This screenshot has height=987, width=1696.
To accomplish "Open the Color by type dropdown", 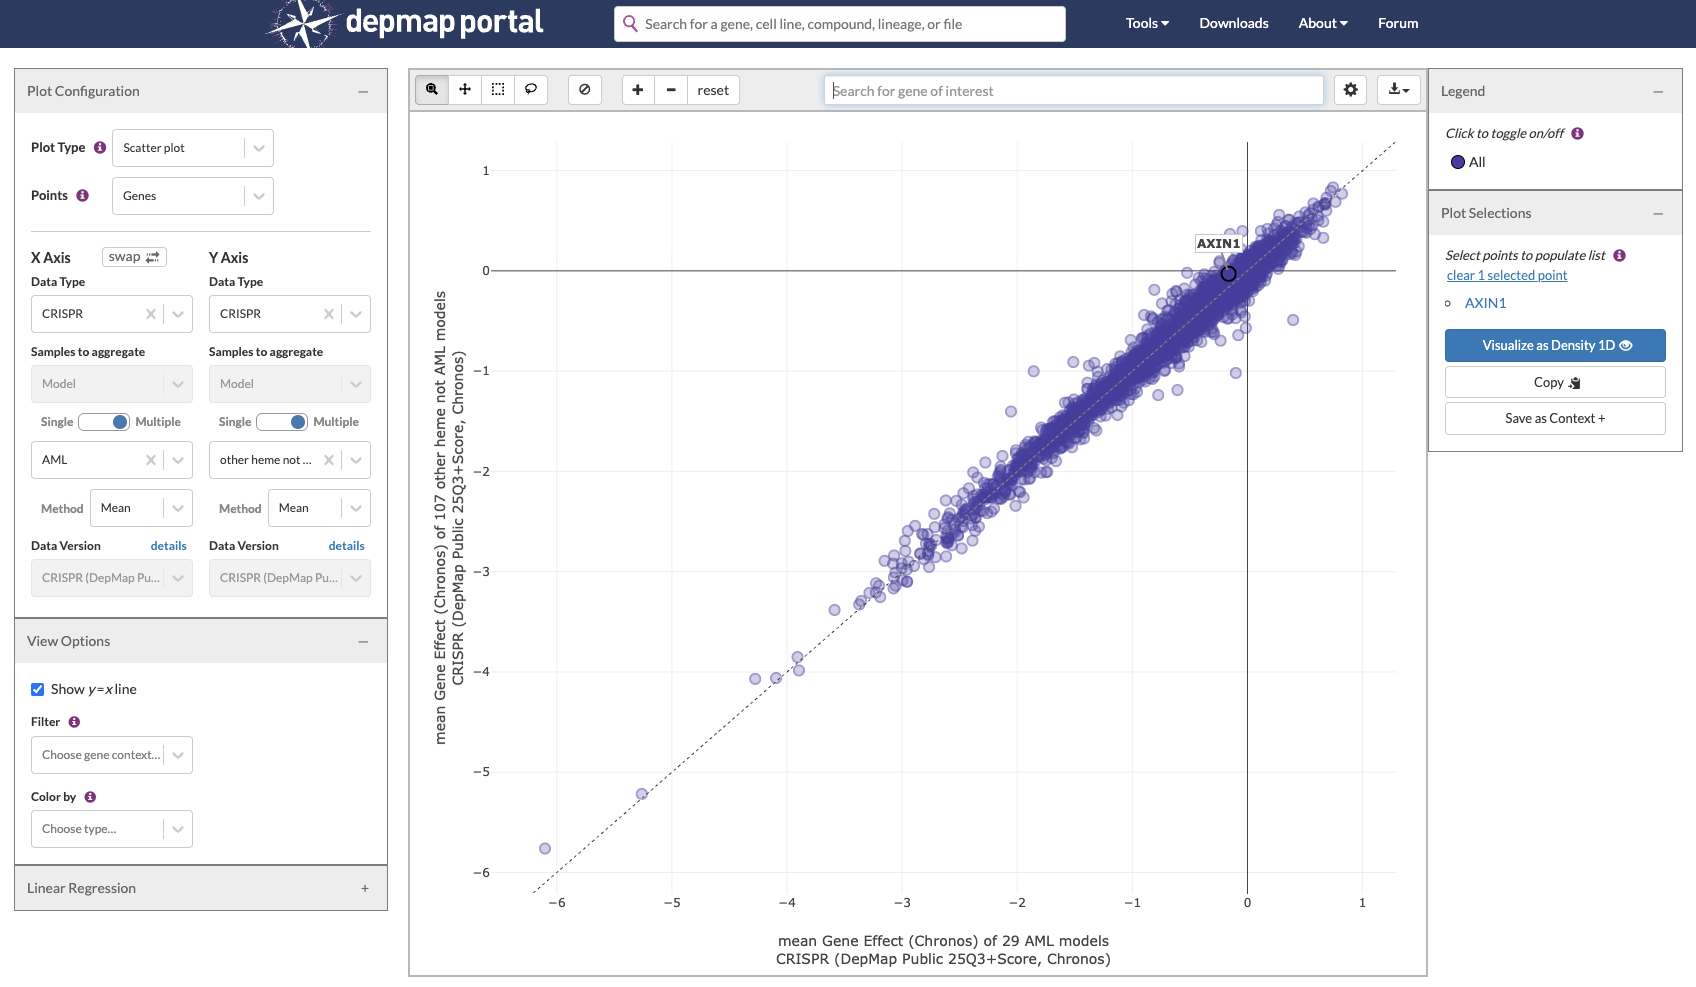I will click(112, 829).
